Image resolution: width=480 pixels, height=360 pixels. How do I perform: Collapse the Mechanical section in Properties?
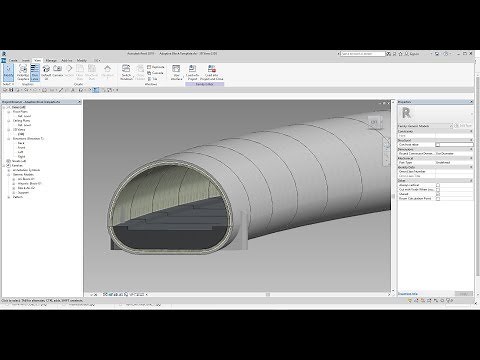471,158
